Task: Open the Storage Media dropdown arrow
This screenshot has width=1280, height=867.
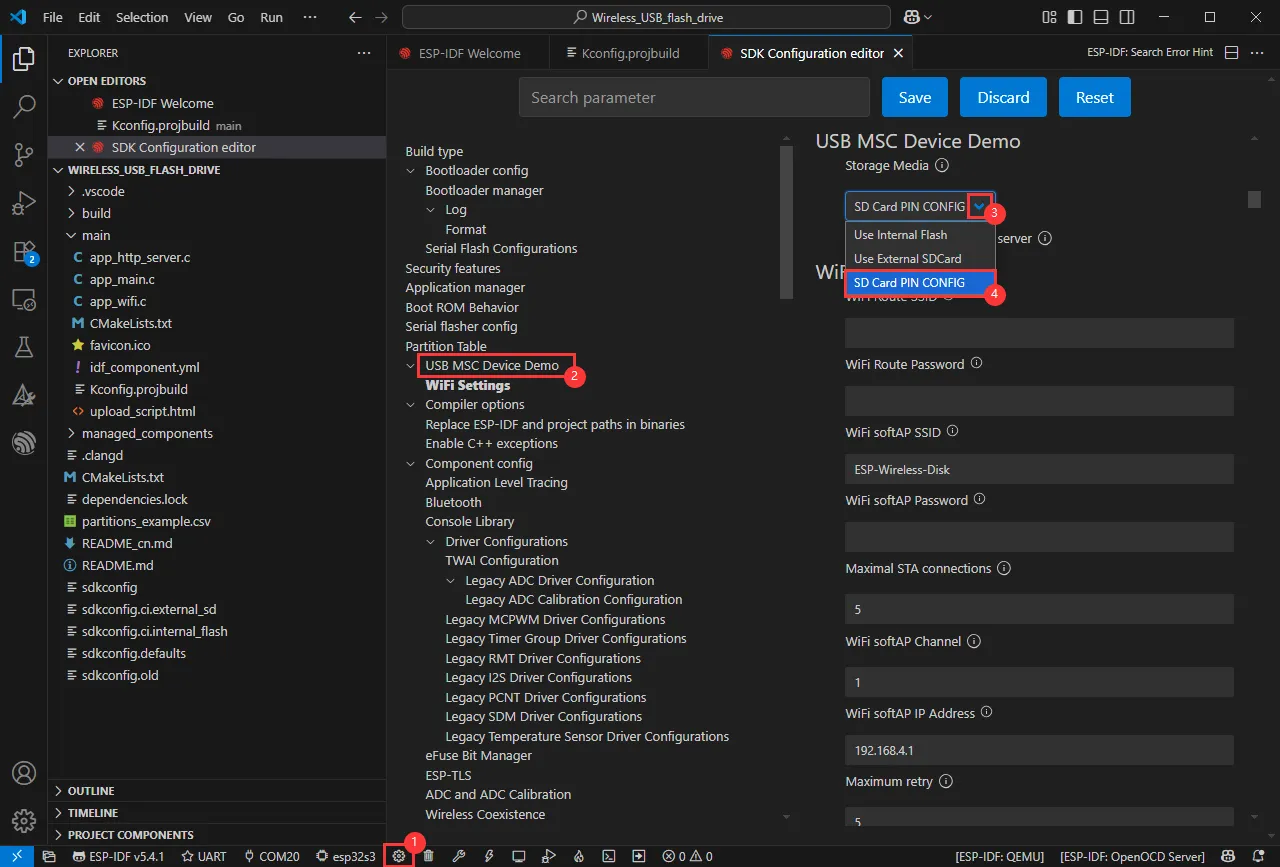Action: pos(979,206)
